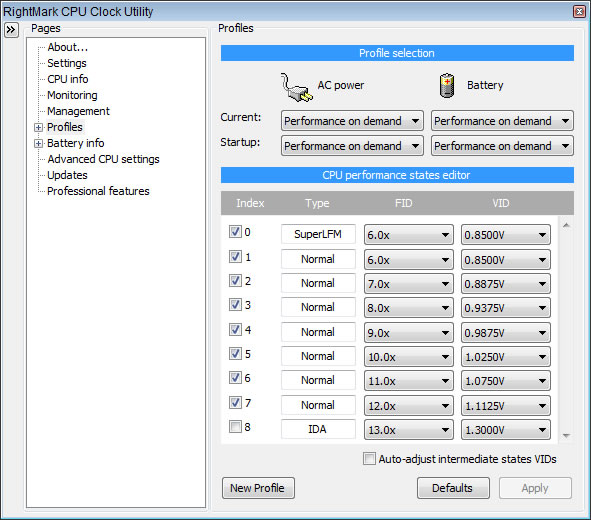Viewport: 591px width, 520px height.
Task: Click the Index column header
Action: [250, 203]
